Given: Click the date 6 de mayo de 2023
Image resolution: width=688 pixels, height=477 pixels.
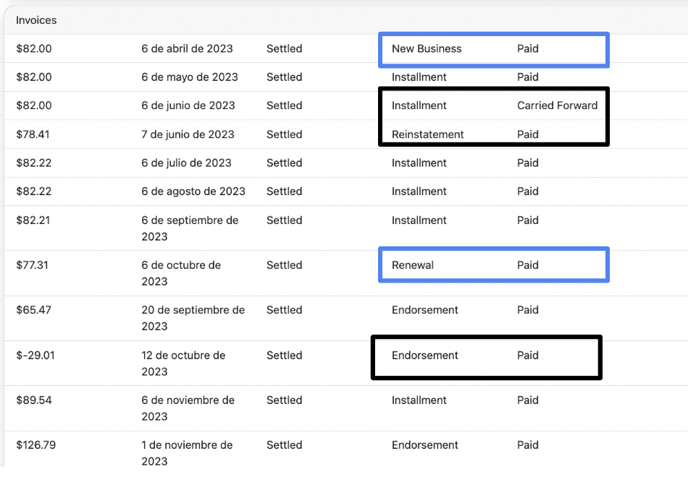Looking at the screenshot, I should tap(190, 77).
